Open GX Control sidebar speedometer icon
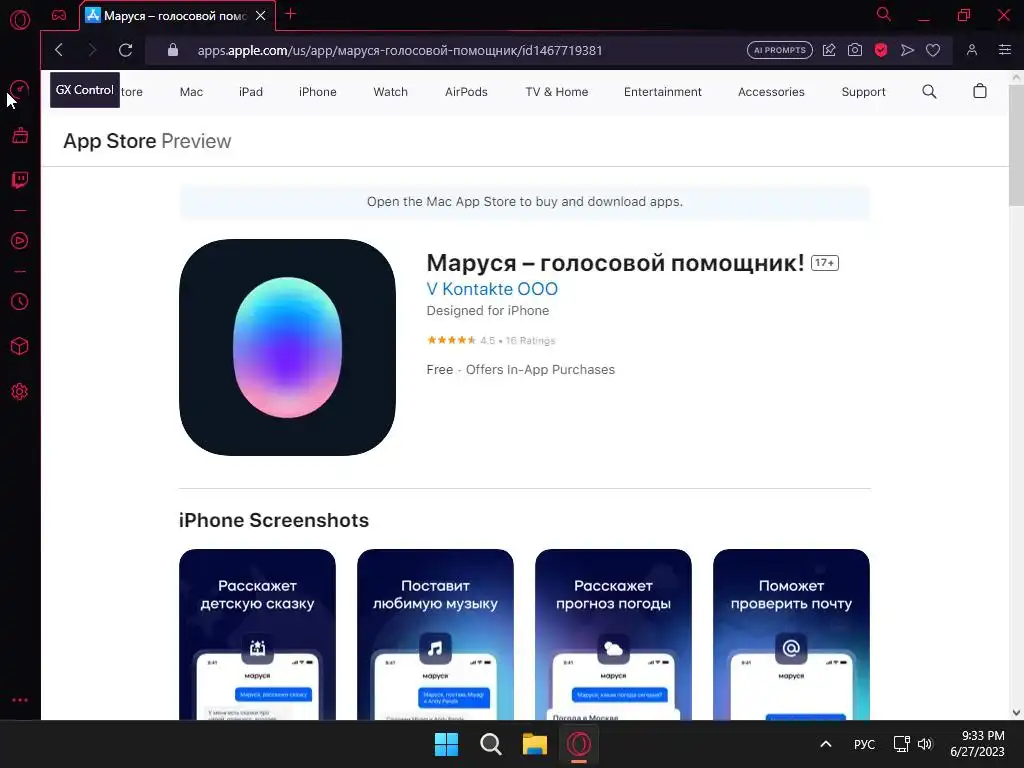This screenshot has width=1024, height=768. [x=20, y=89]
